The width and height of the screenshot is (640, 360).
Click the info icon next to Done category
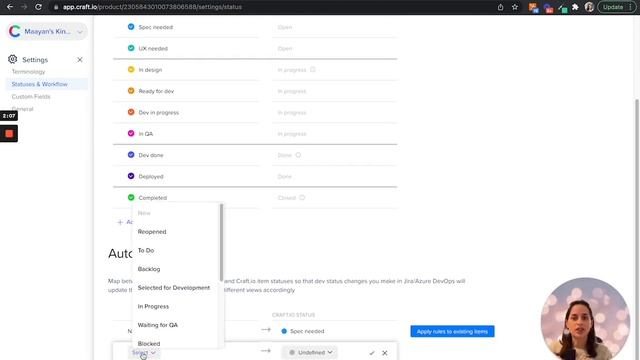298,155
